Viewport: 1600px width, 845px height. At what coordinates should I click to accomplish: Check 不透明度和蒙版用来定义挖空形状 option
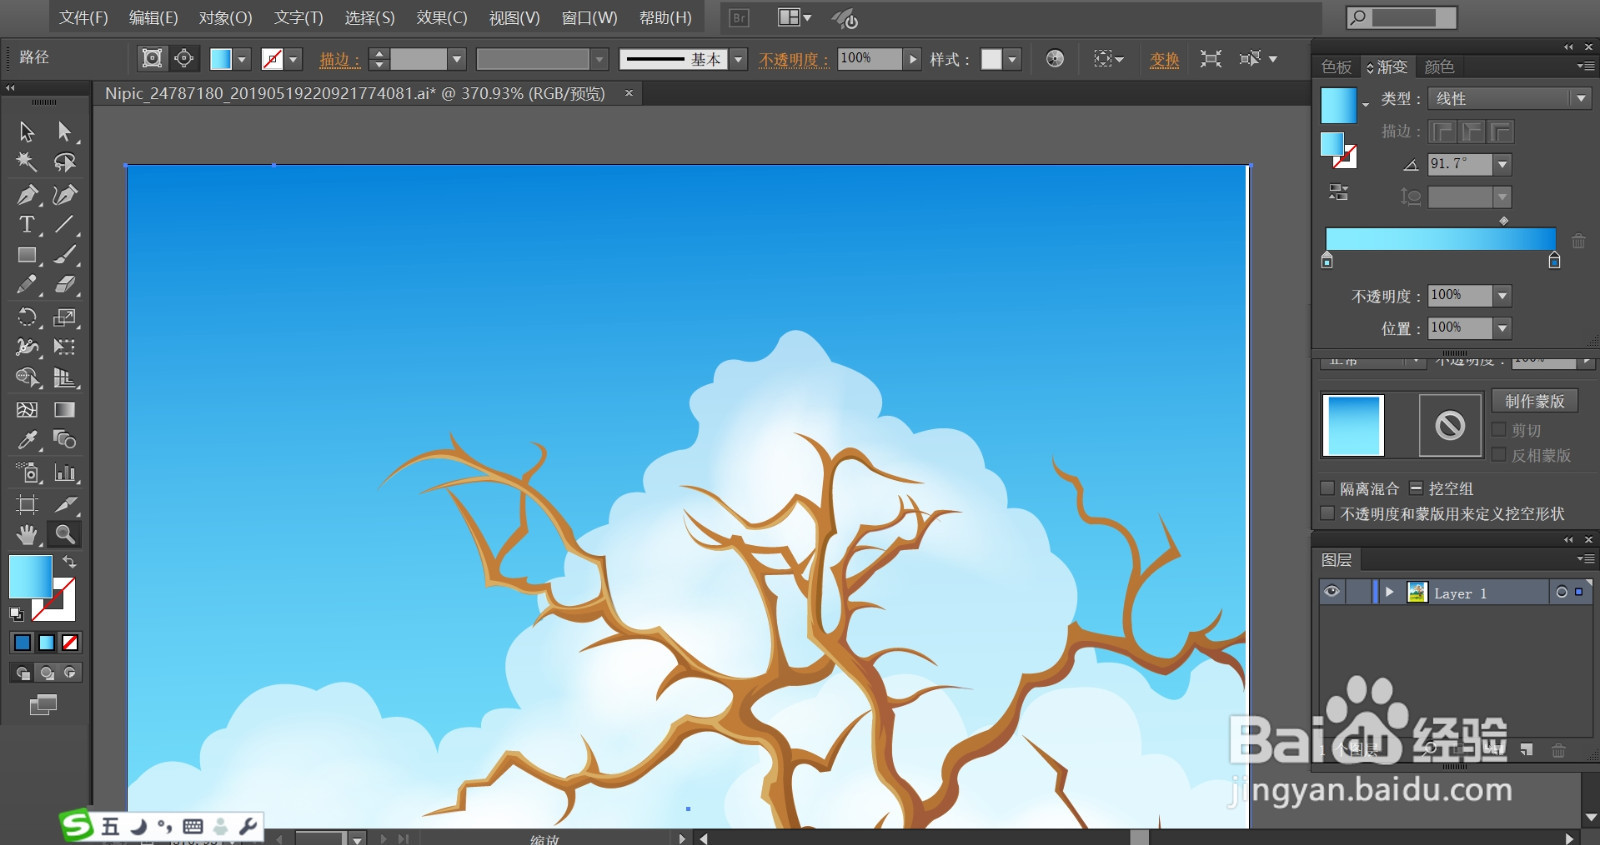(x=1328, y=513)
